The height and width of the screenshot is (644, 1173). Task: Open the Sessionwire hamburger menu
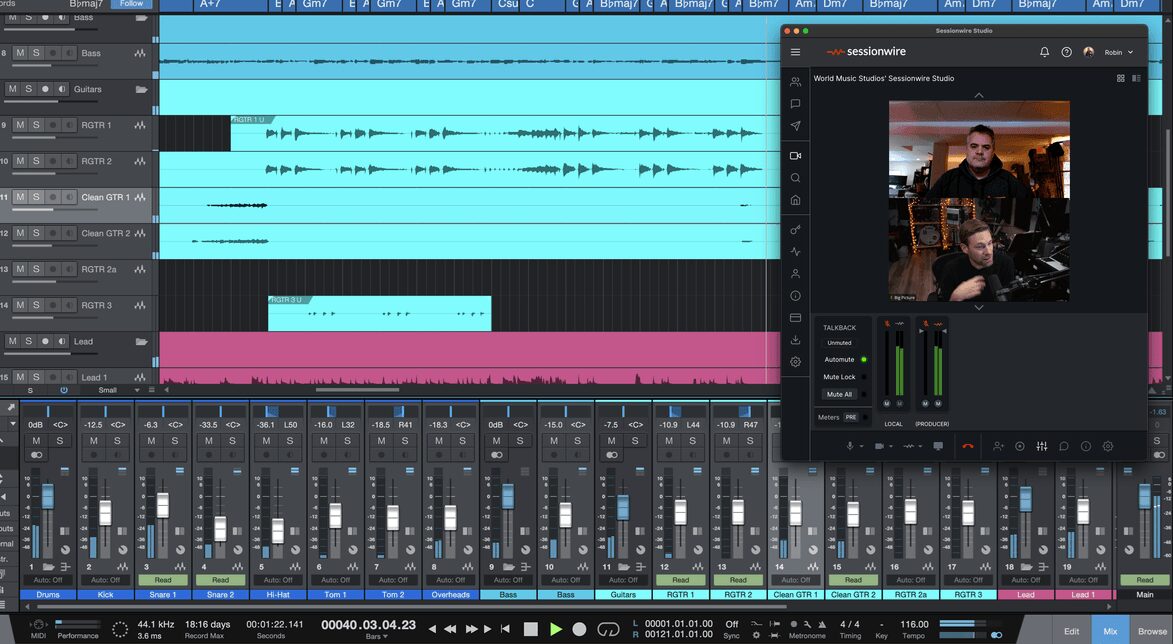tap(795, 52)
